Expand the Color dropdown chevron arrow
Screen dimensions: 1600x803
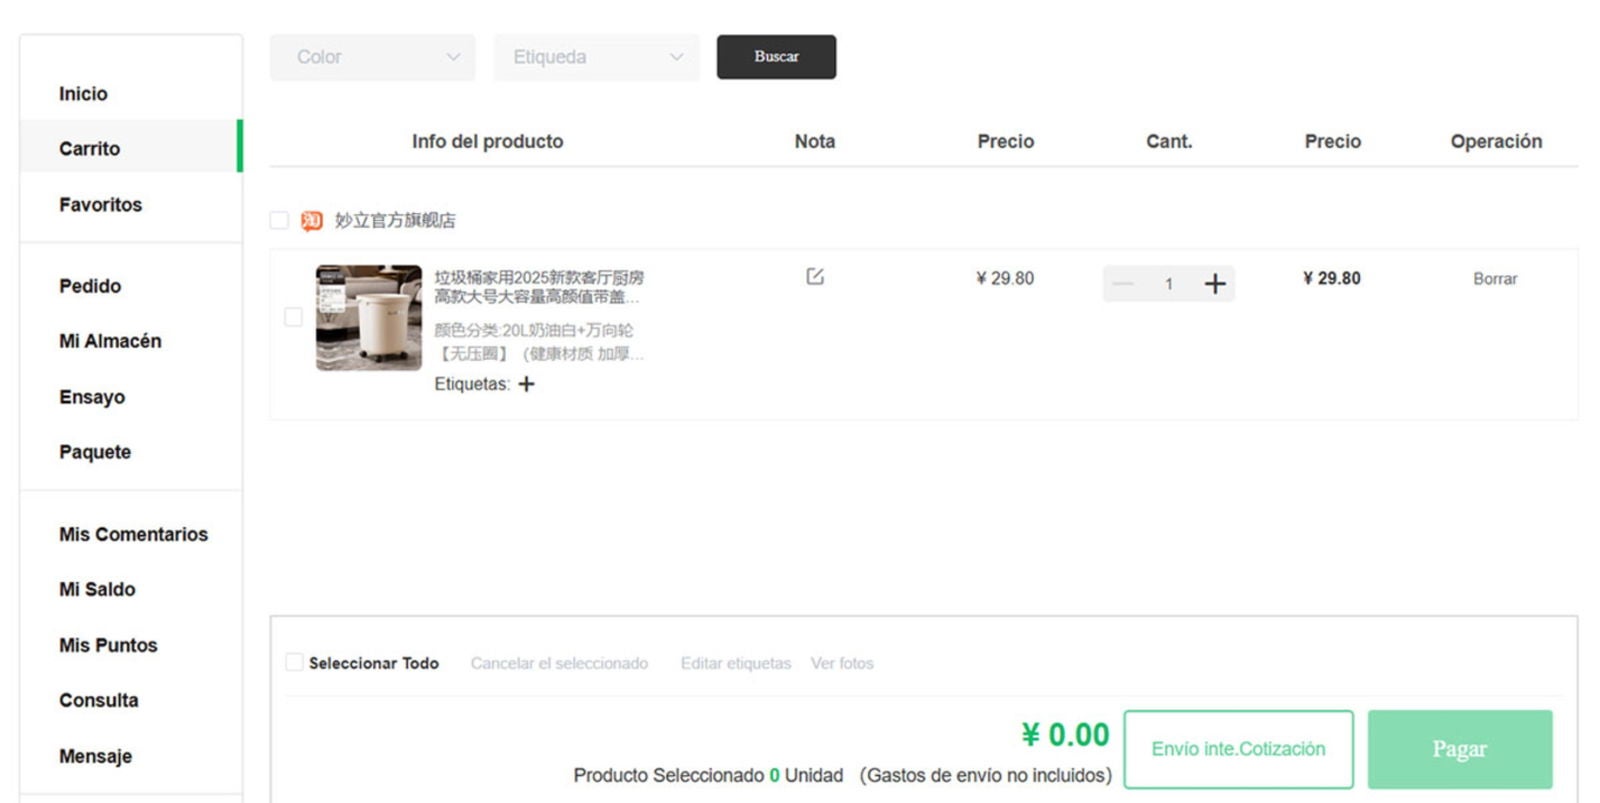point(455,57)
